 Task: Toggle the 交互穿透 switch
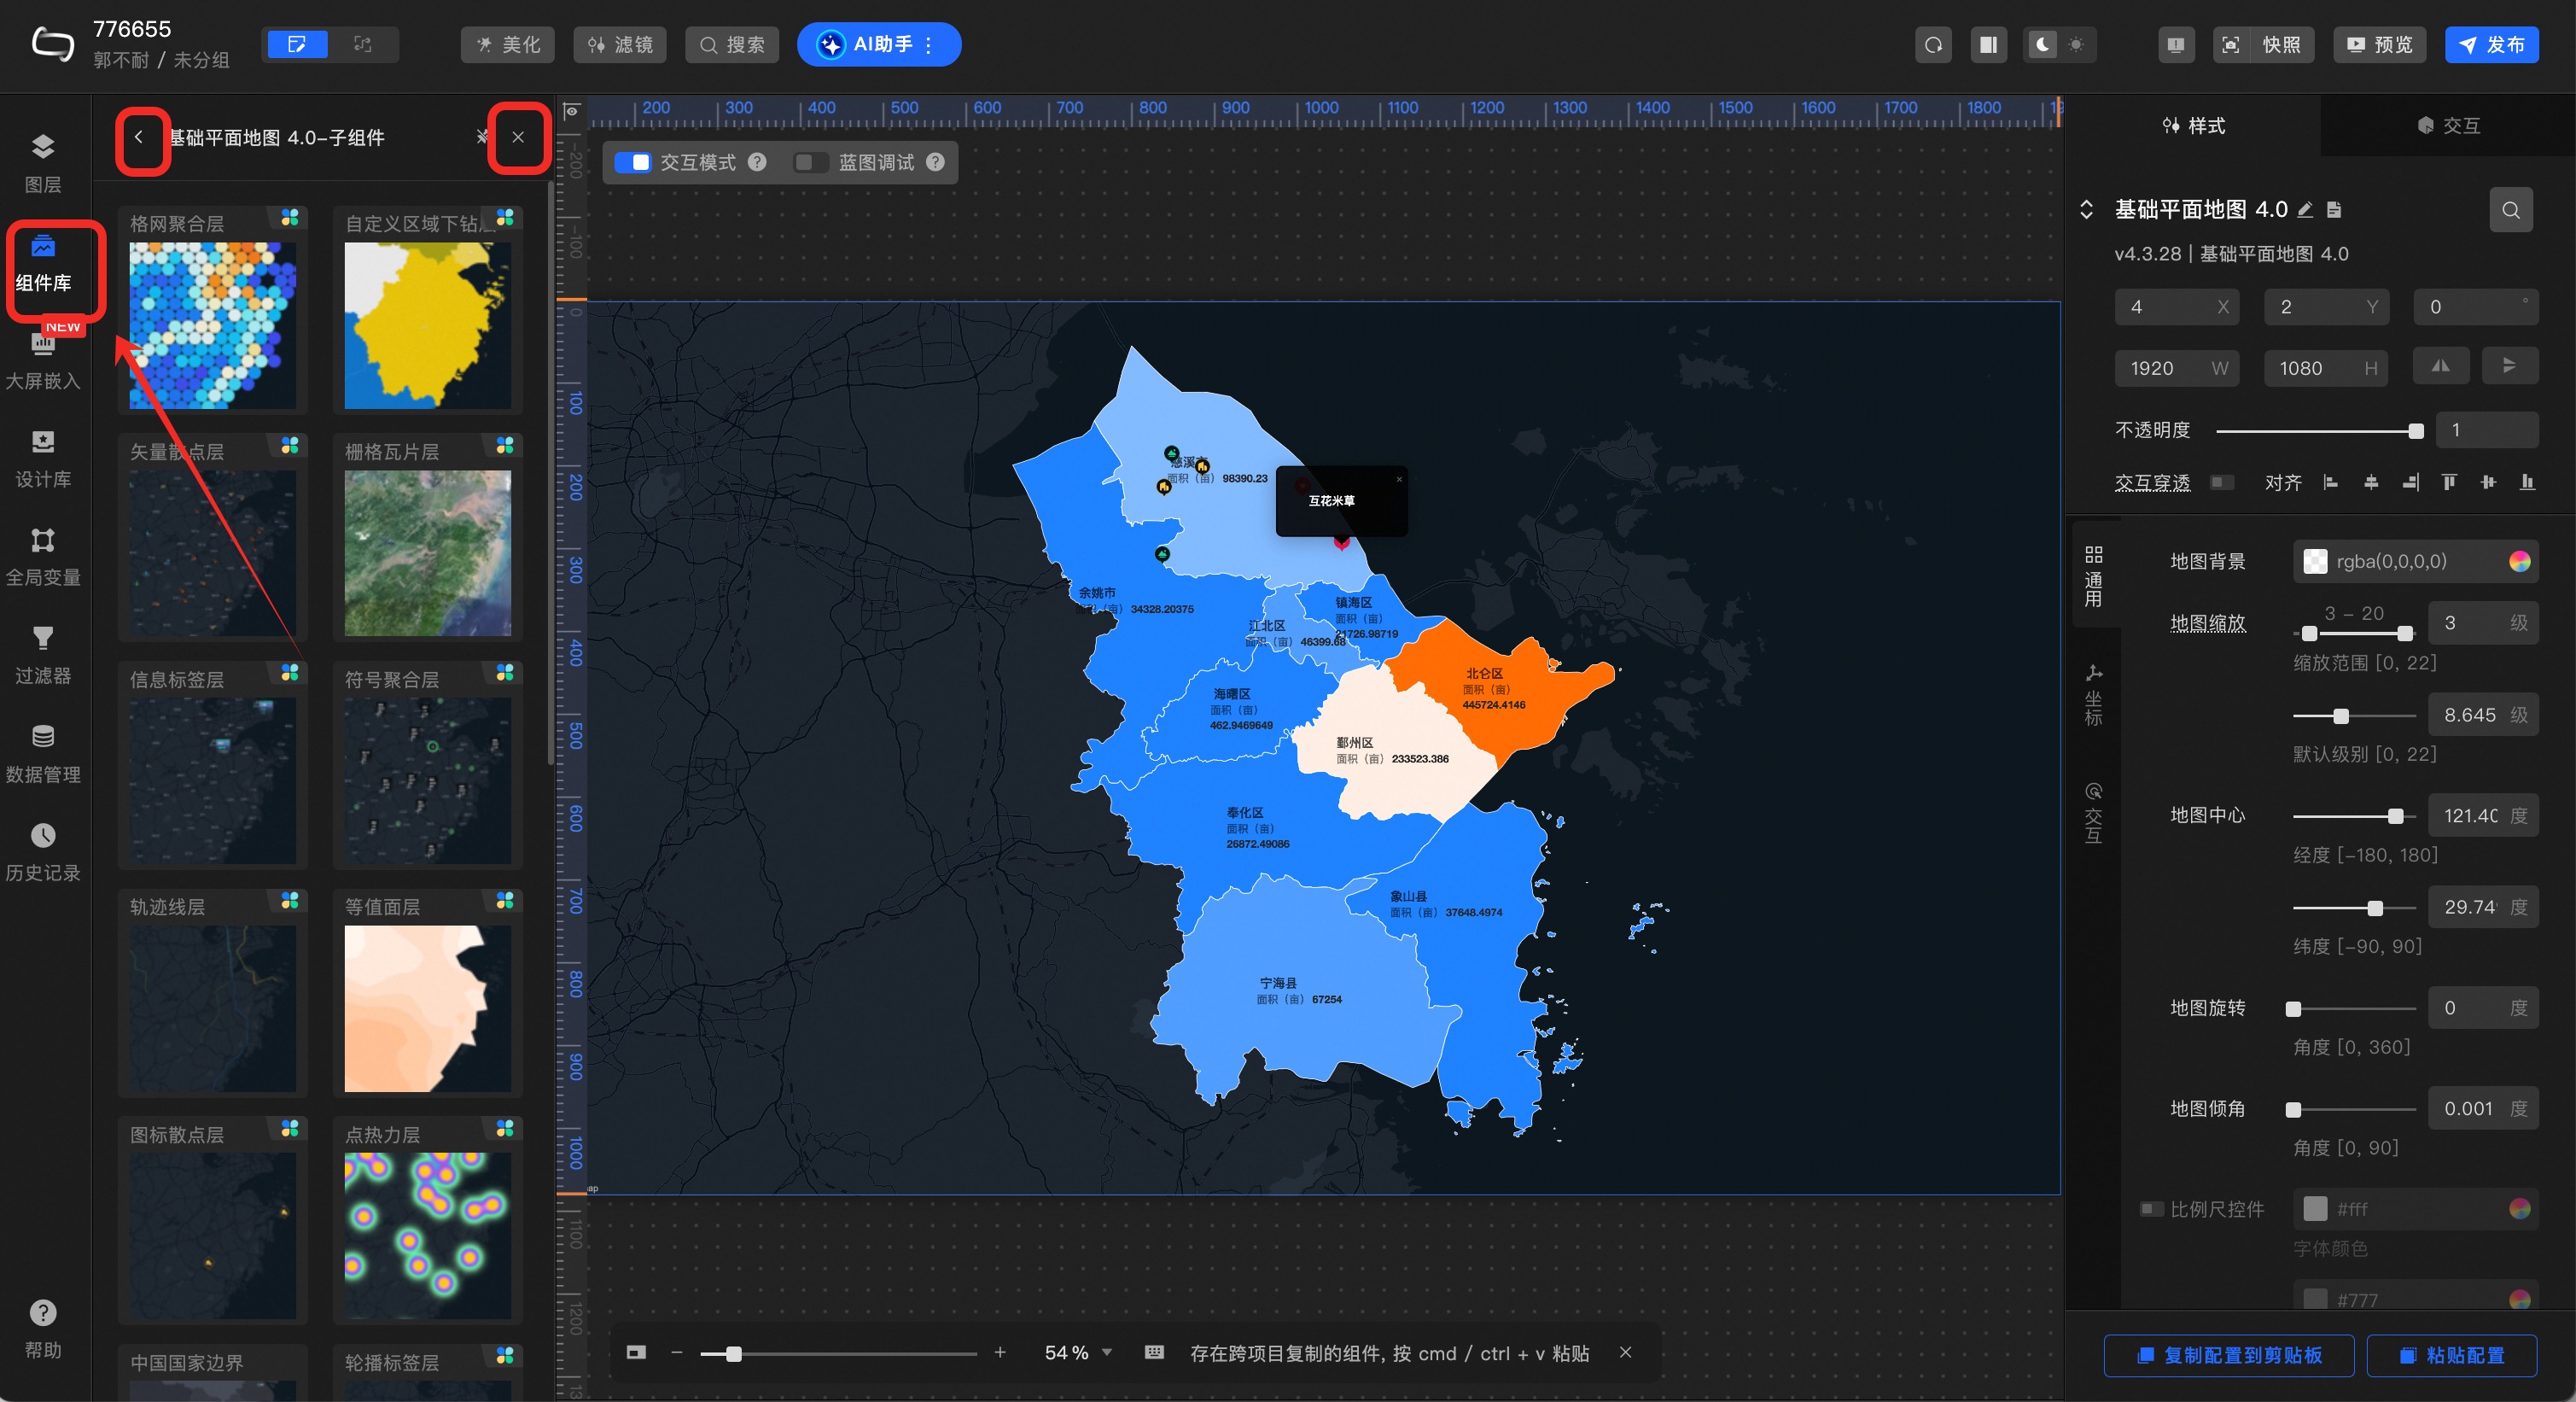pos(2221,483)
